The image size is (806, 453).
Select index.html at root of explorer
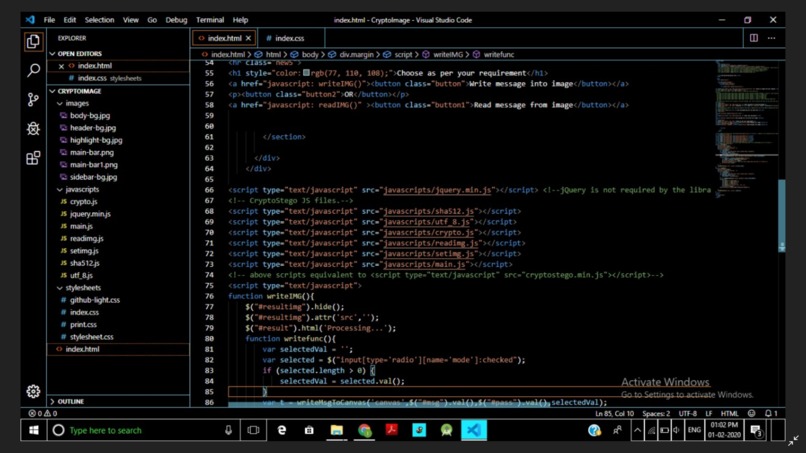click(x=82, y=349)
